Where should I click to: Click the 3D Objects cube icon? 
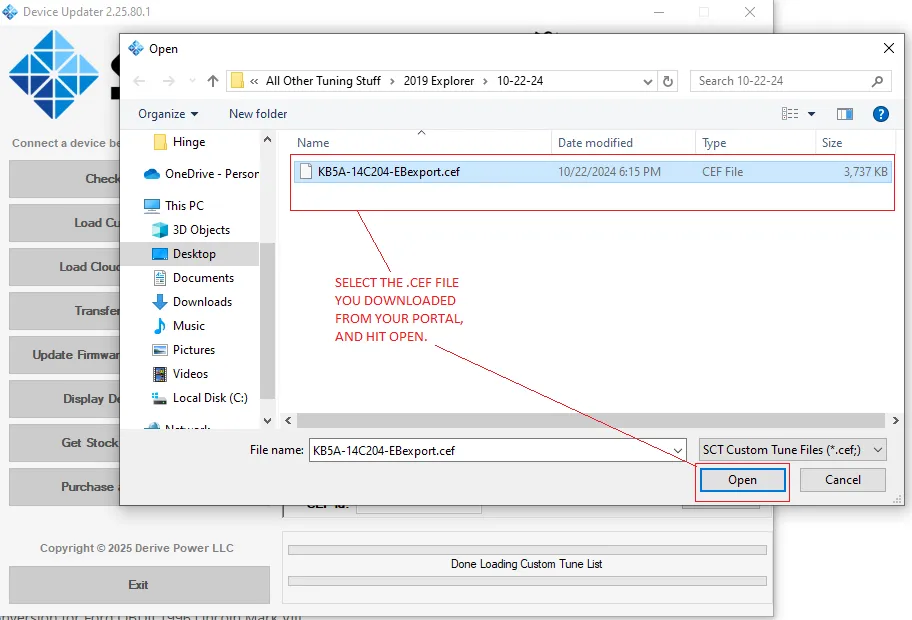coord(159,230)
